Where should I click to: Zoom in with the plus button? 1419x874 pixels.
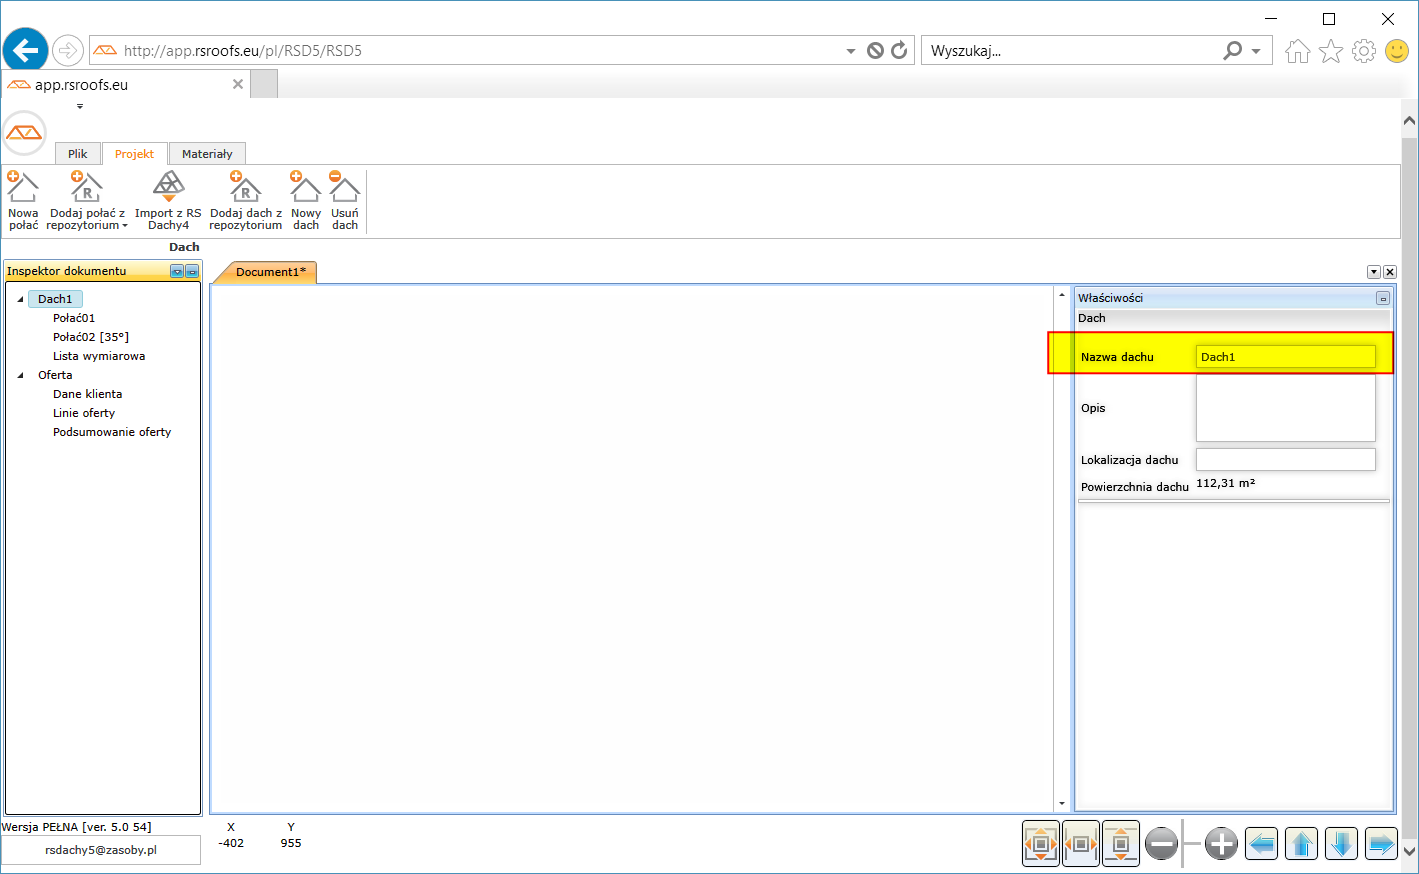pos(1221,844)
